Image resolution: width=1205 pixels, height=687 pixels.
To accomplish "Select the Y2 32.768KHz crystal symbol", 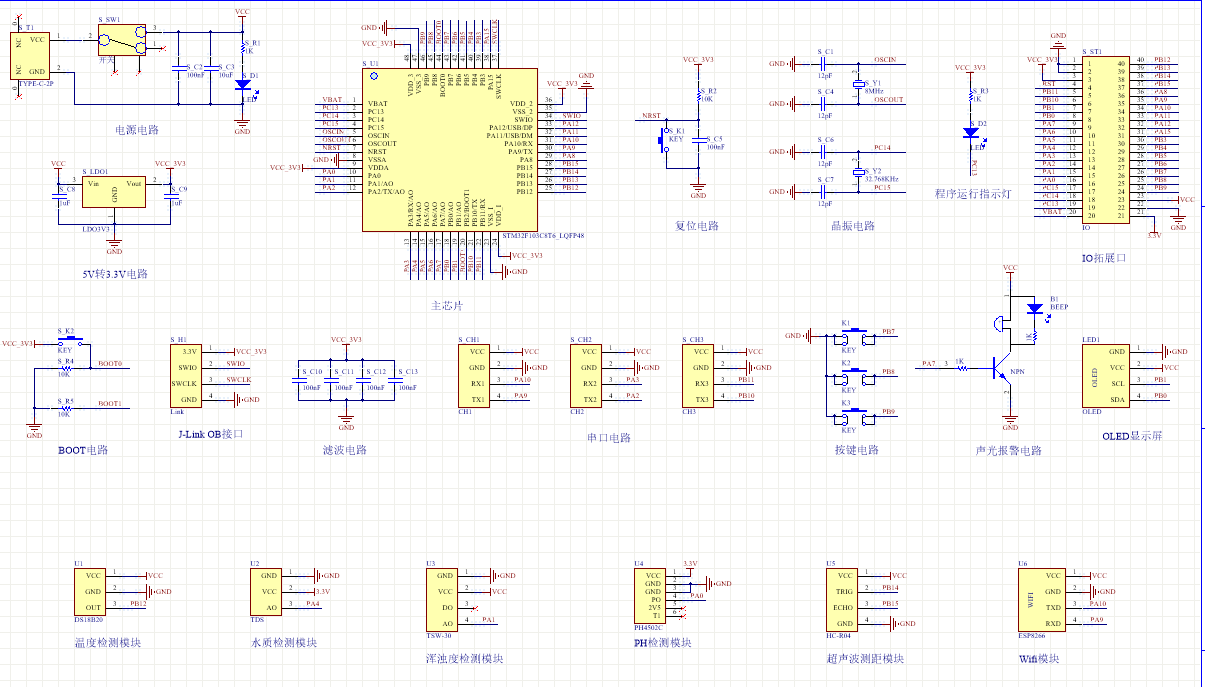I will click(857, 172).
